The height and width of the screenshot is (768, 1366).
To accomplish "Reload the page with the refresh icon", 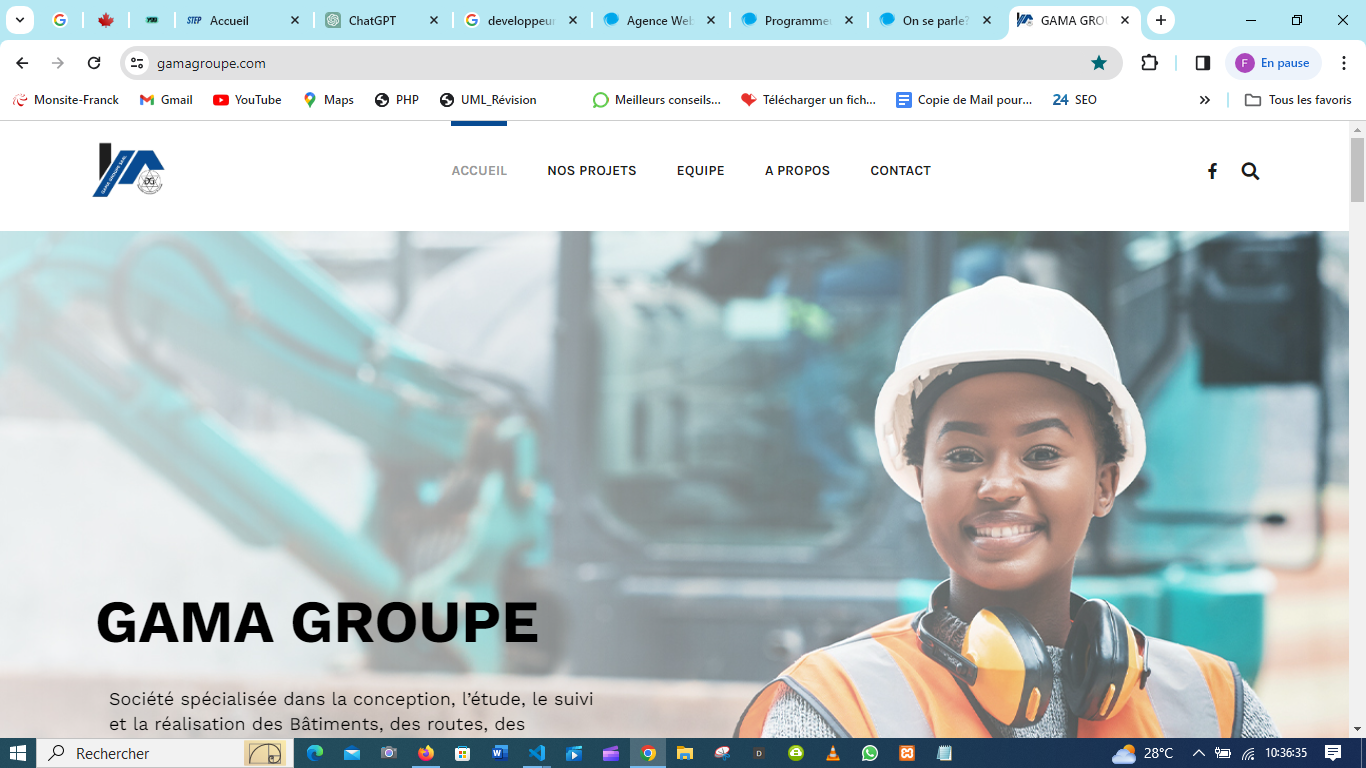I will [94, 63].
